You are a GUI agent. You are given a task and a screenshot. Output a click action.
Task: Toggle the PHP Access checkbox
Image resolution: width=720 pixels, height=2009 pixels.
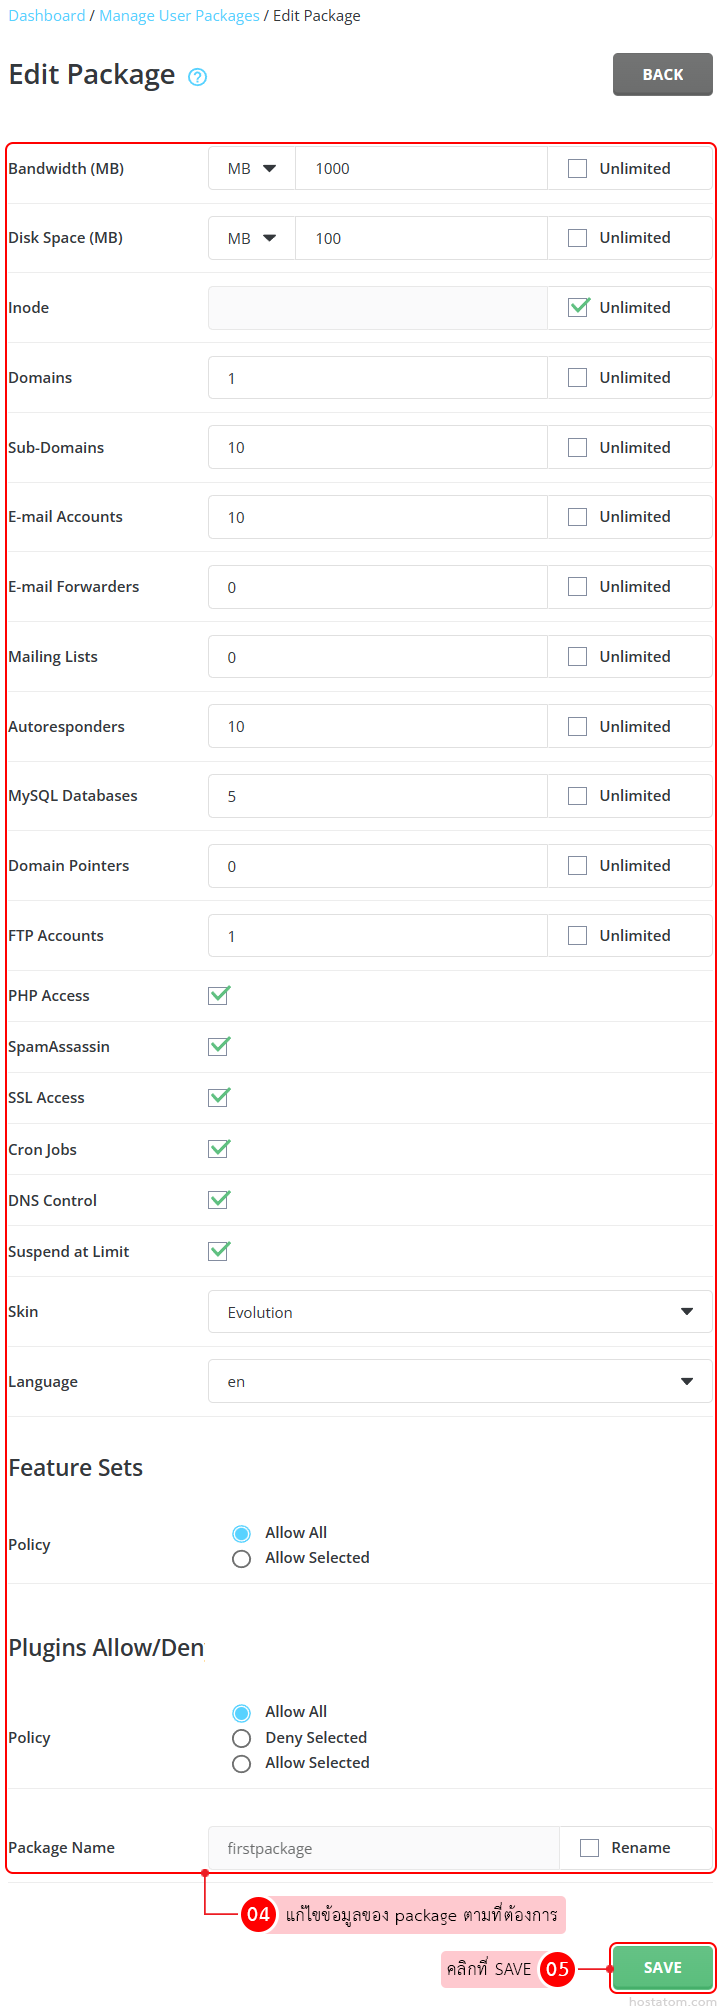coord(218,995)
